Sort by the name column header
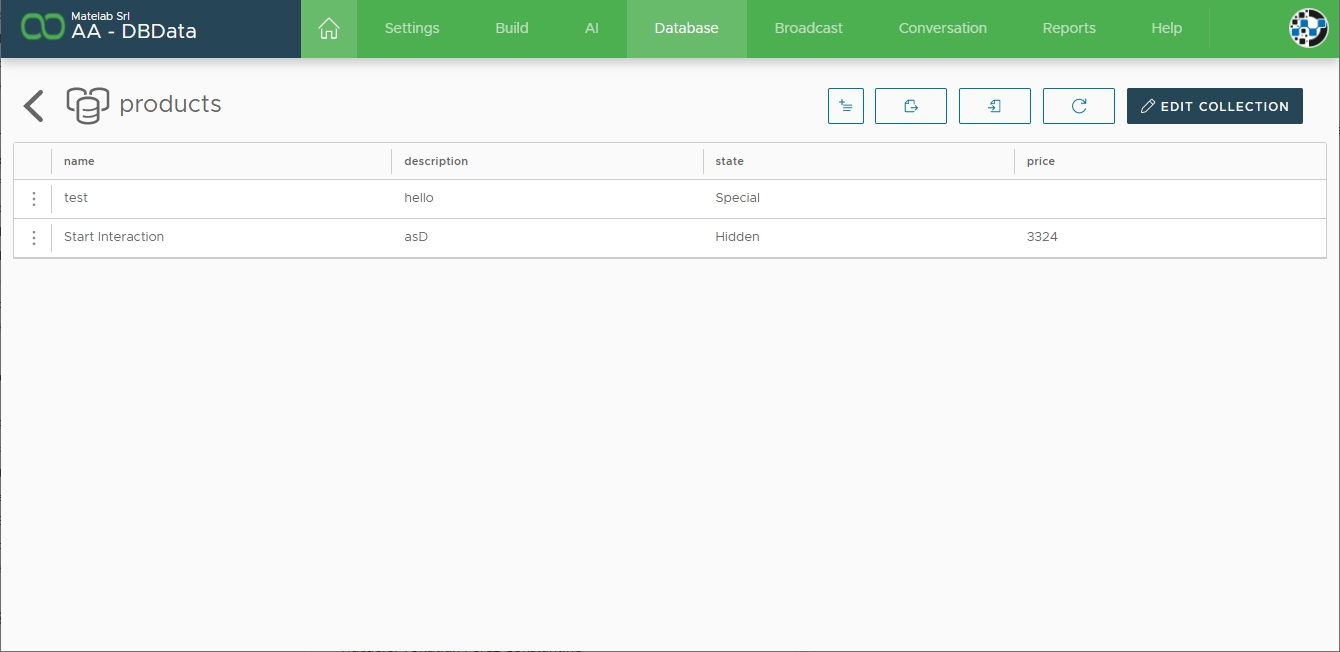Image resolution: width=1340 pixels, height=652 pixels. click(79, 161)
